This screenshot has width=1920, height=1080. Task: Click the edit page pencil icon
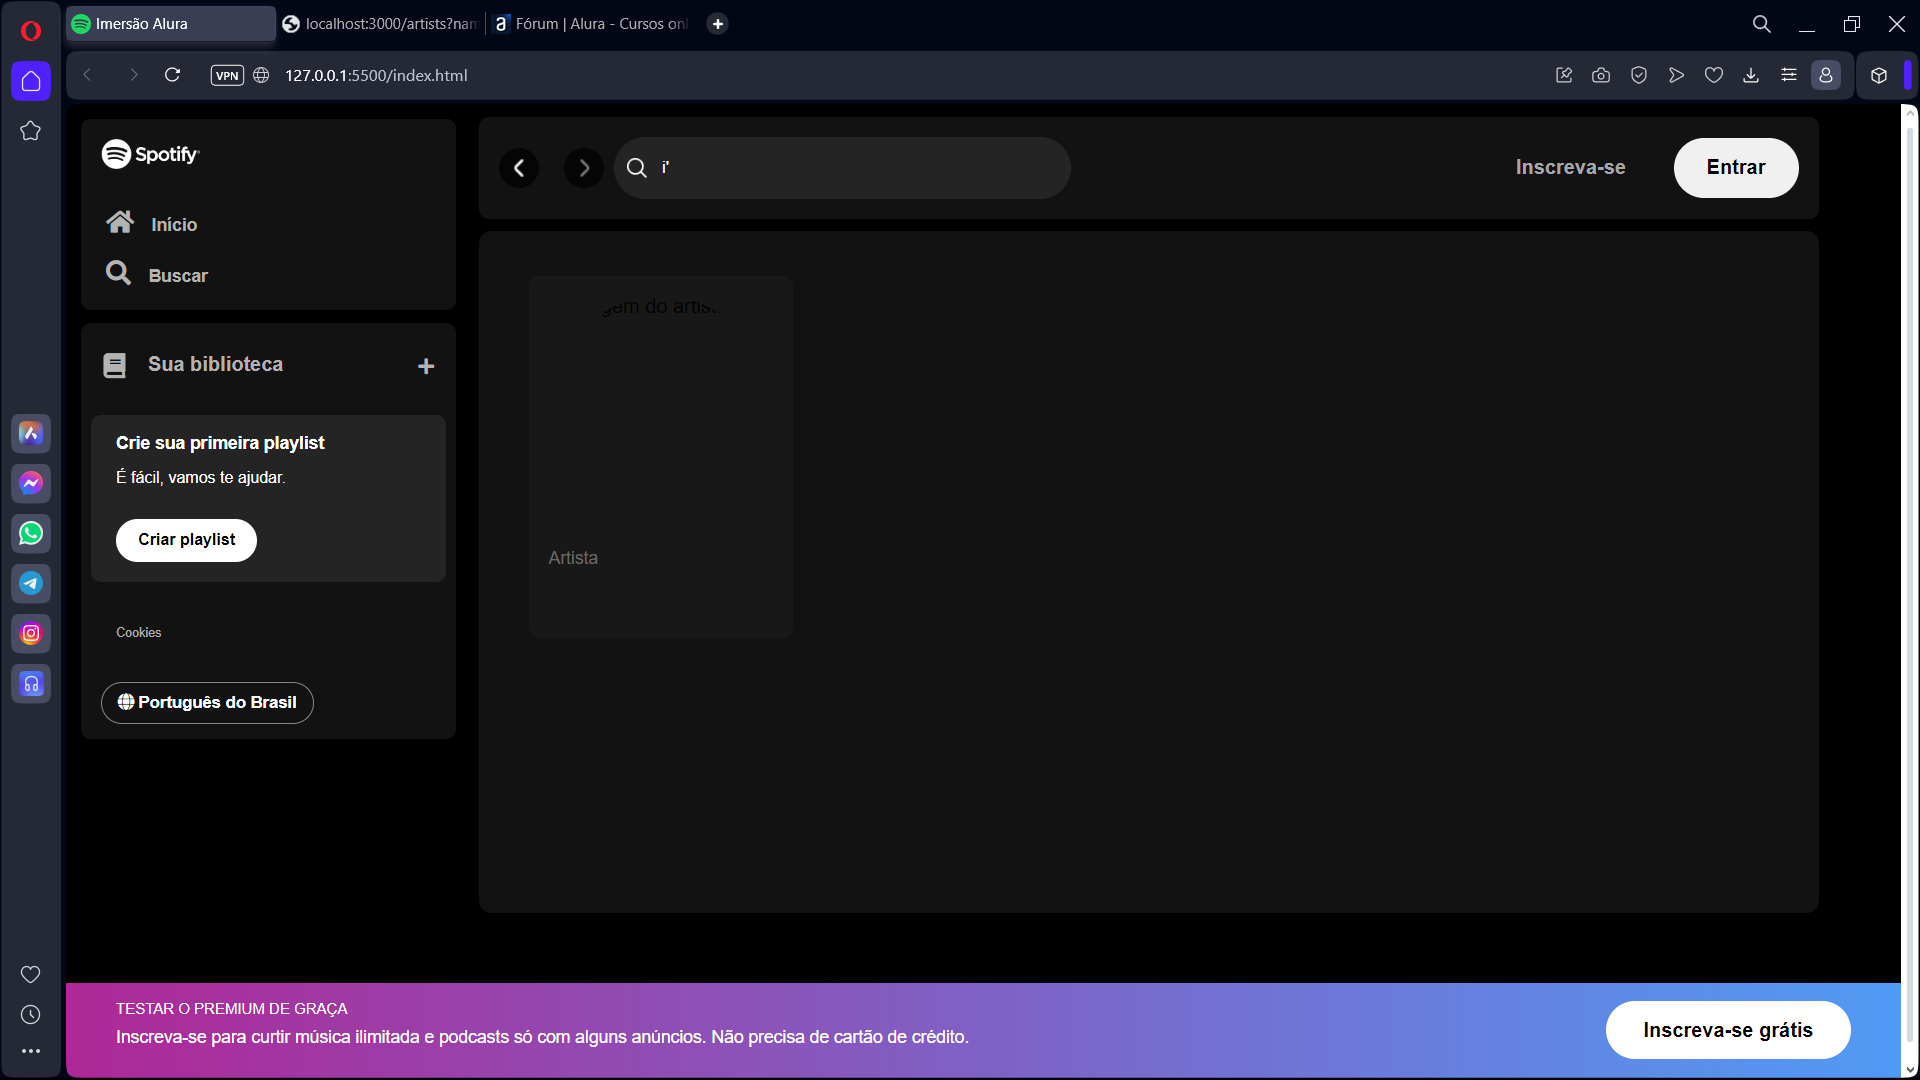(1564, 75)
